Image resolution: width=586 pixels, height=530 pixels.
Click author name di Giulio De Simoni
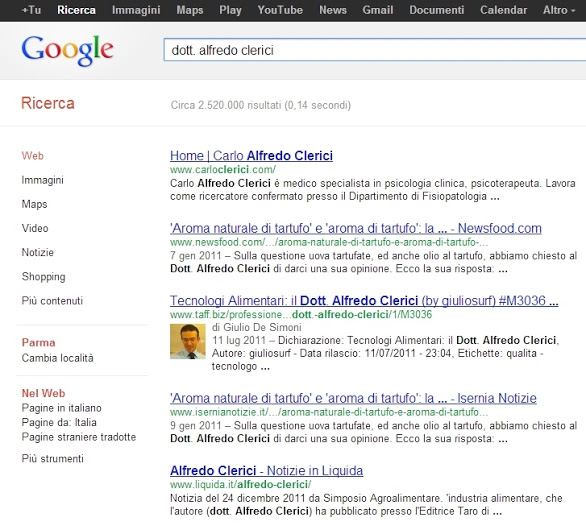pyautogui.click(x=257, y=327)
